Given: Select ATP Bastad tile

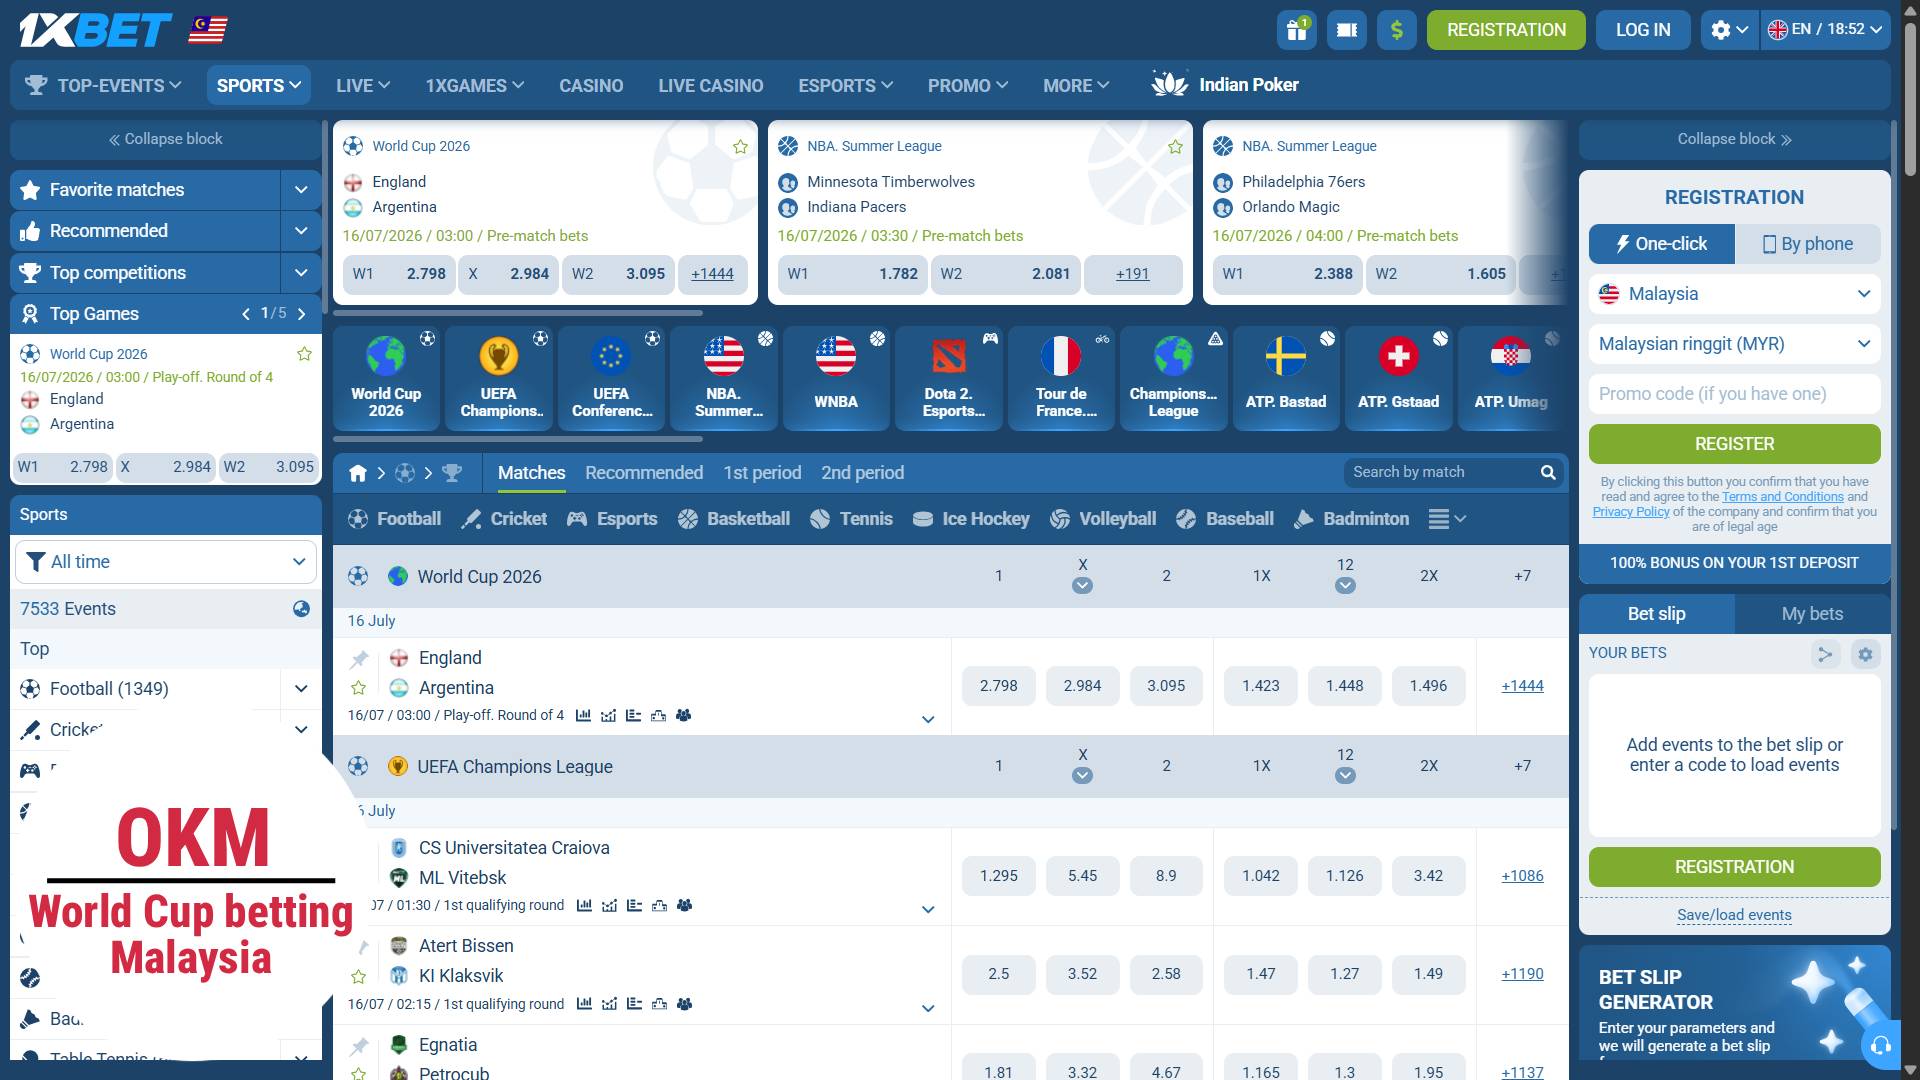Looking at the screenshot, I should pos(1286,378).
